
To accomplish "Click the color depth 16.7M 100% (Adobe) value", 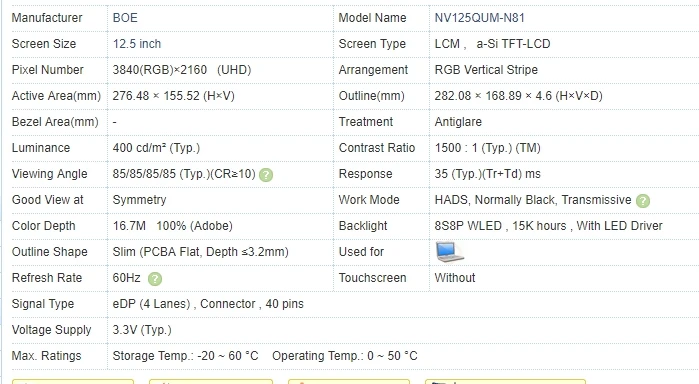I will 173,226.
